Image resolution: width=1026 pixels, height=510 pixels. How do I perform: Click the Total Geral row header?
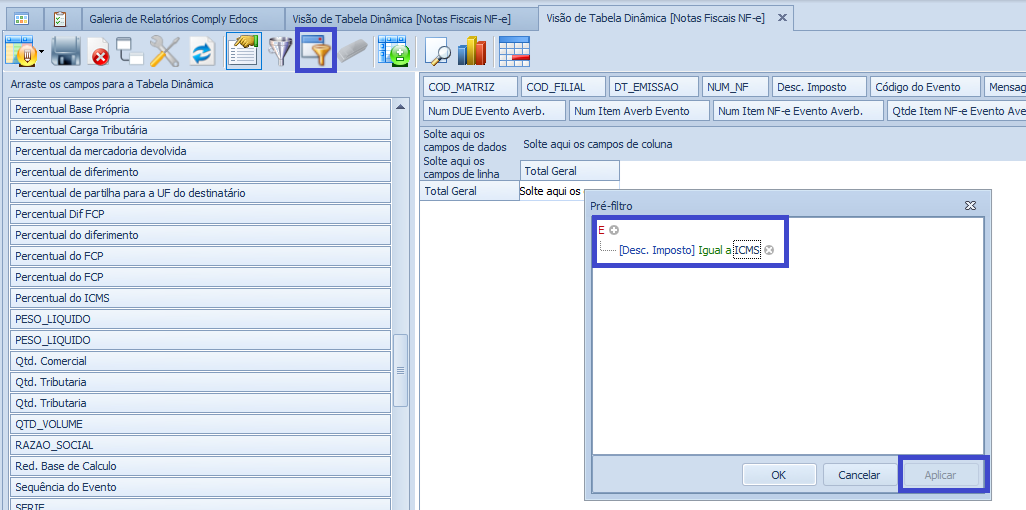469,191
